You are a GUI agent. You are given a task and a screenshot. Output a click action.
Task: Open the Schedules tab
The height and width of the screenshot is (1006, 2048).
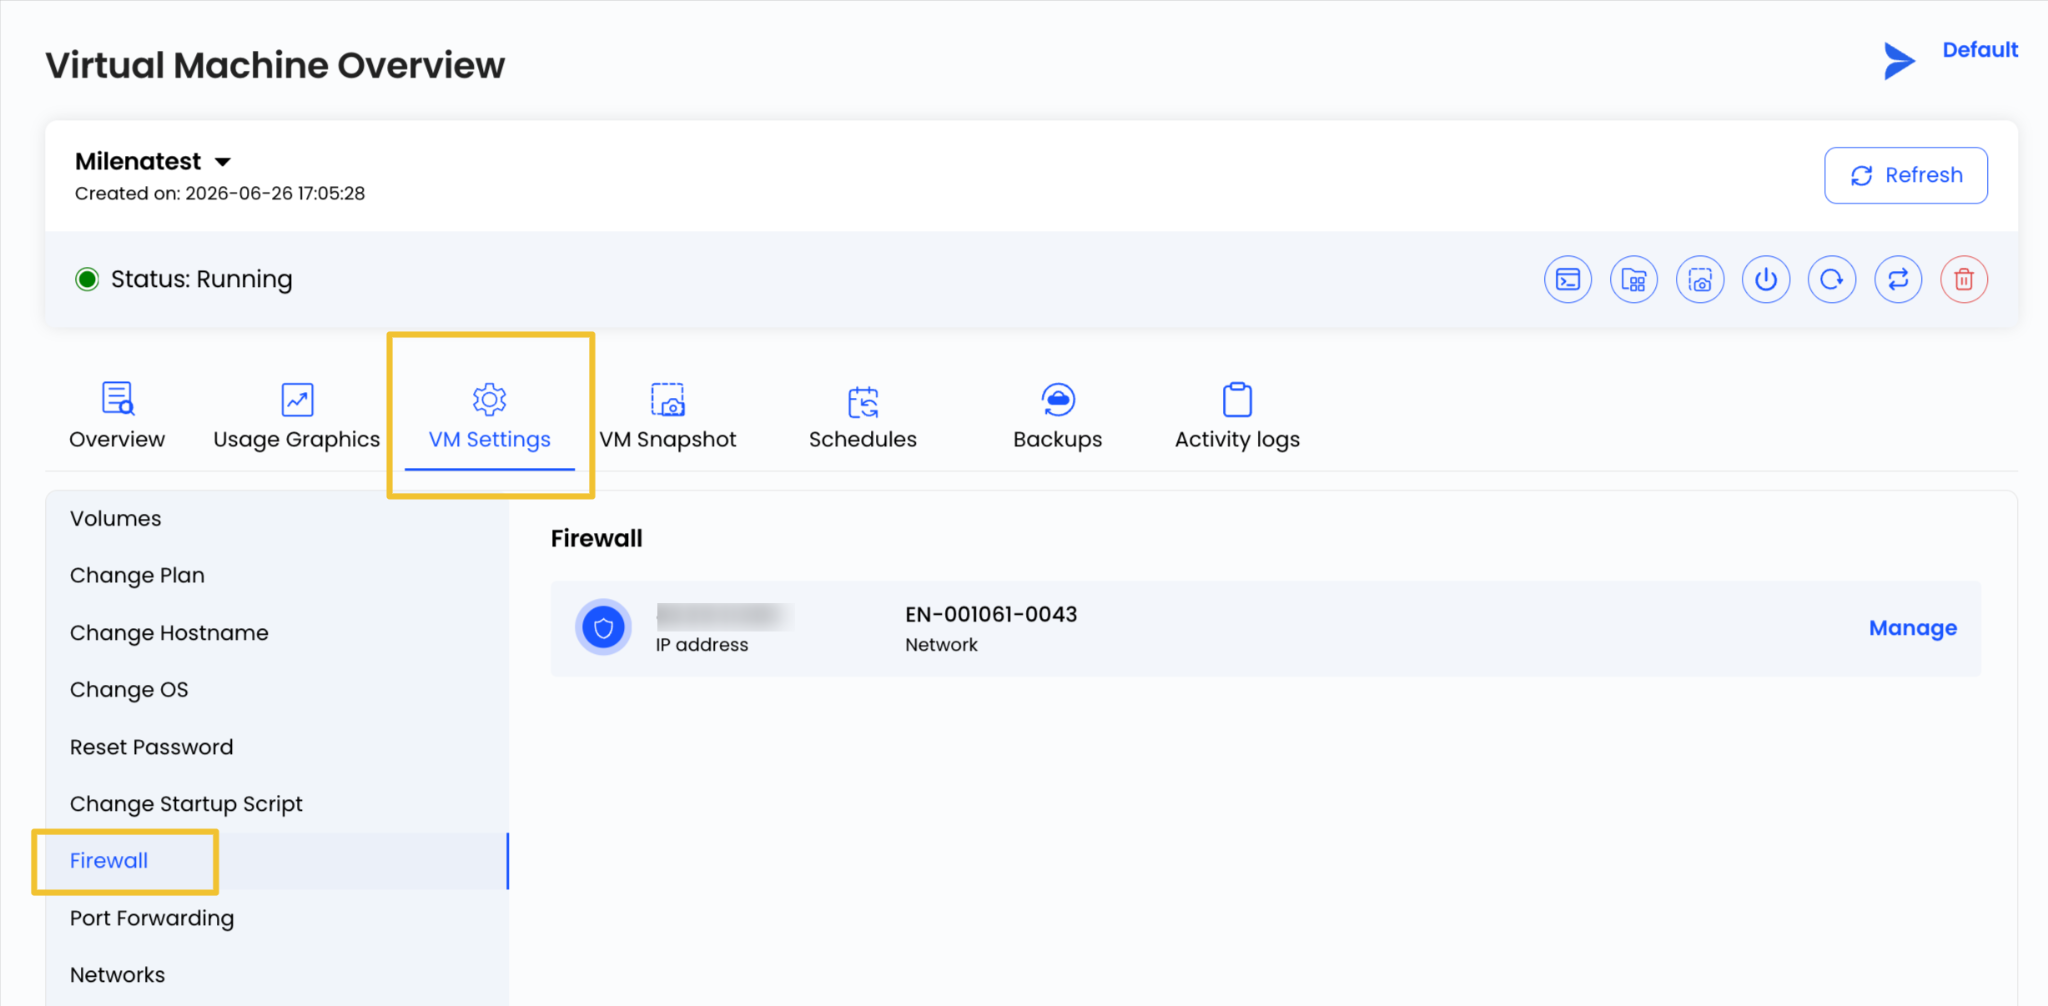[x=862, y=416]
